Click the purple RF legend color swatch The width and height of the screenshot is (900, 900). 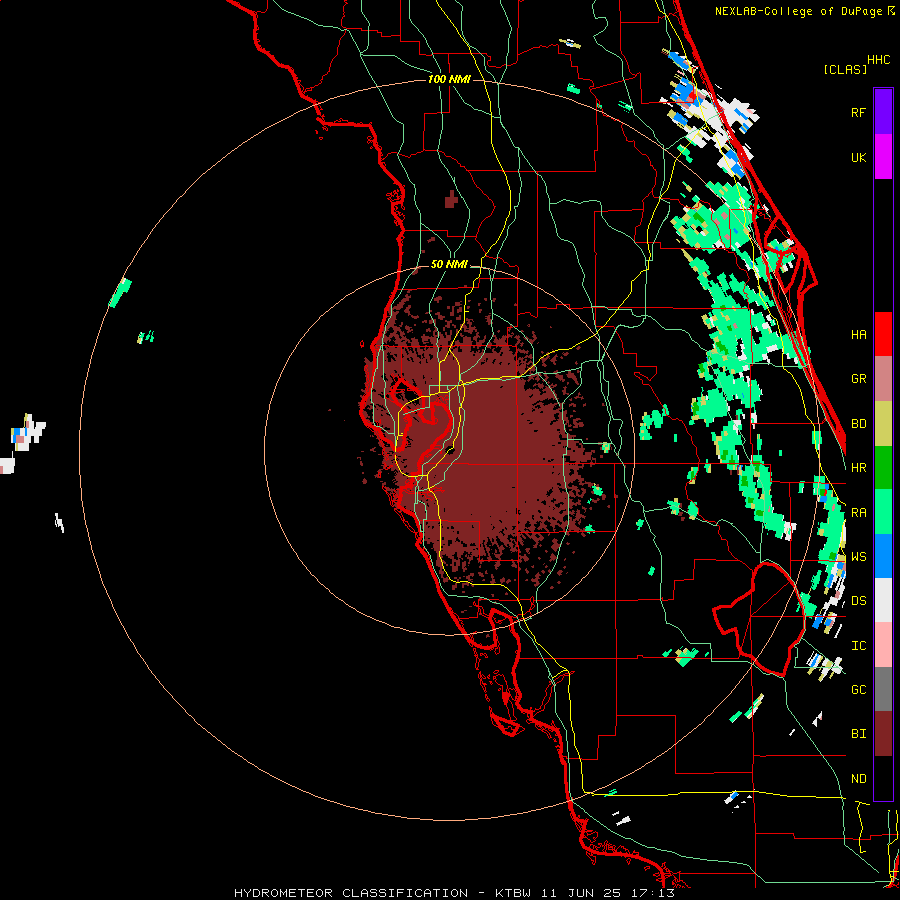pos(883,111)
